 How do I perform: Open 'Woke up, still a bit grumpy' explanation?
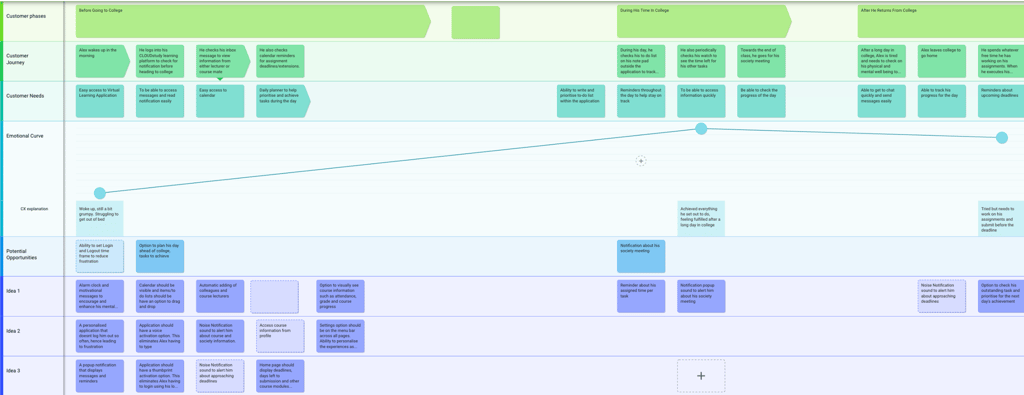99,219
